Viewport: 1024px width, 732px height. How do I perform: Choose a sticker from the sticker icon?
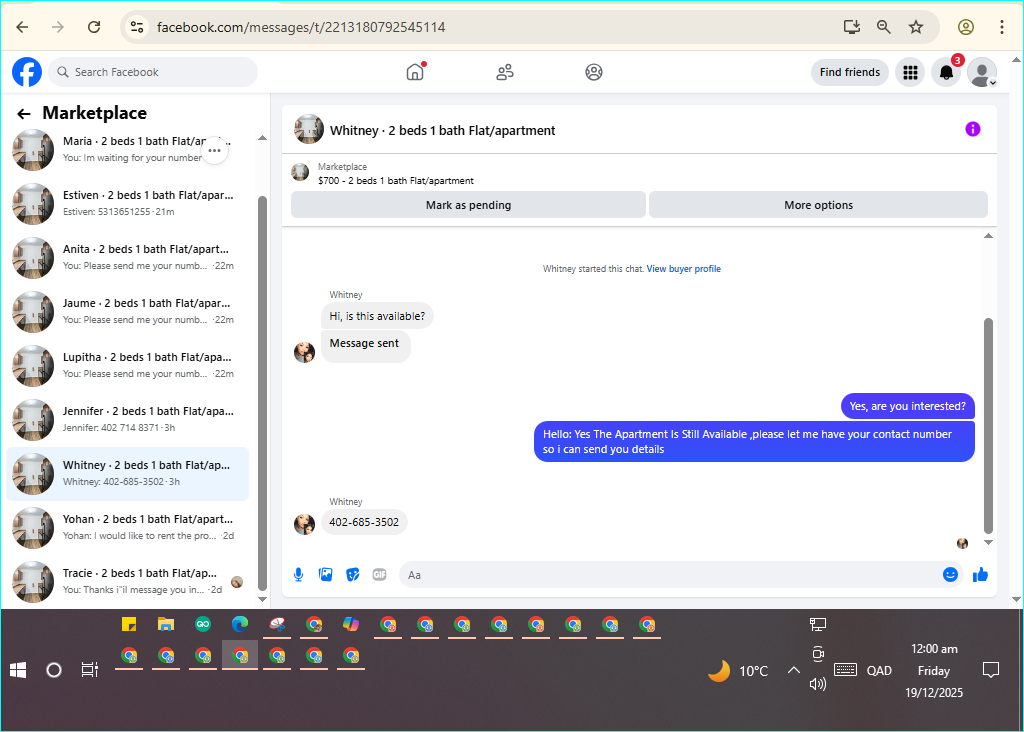tap(353, 575)
